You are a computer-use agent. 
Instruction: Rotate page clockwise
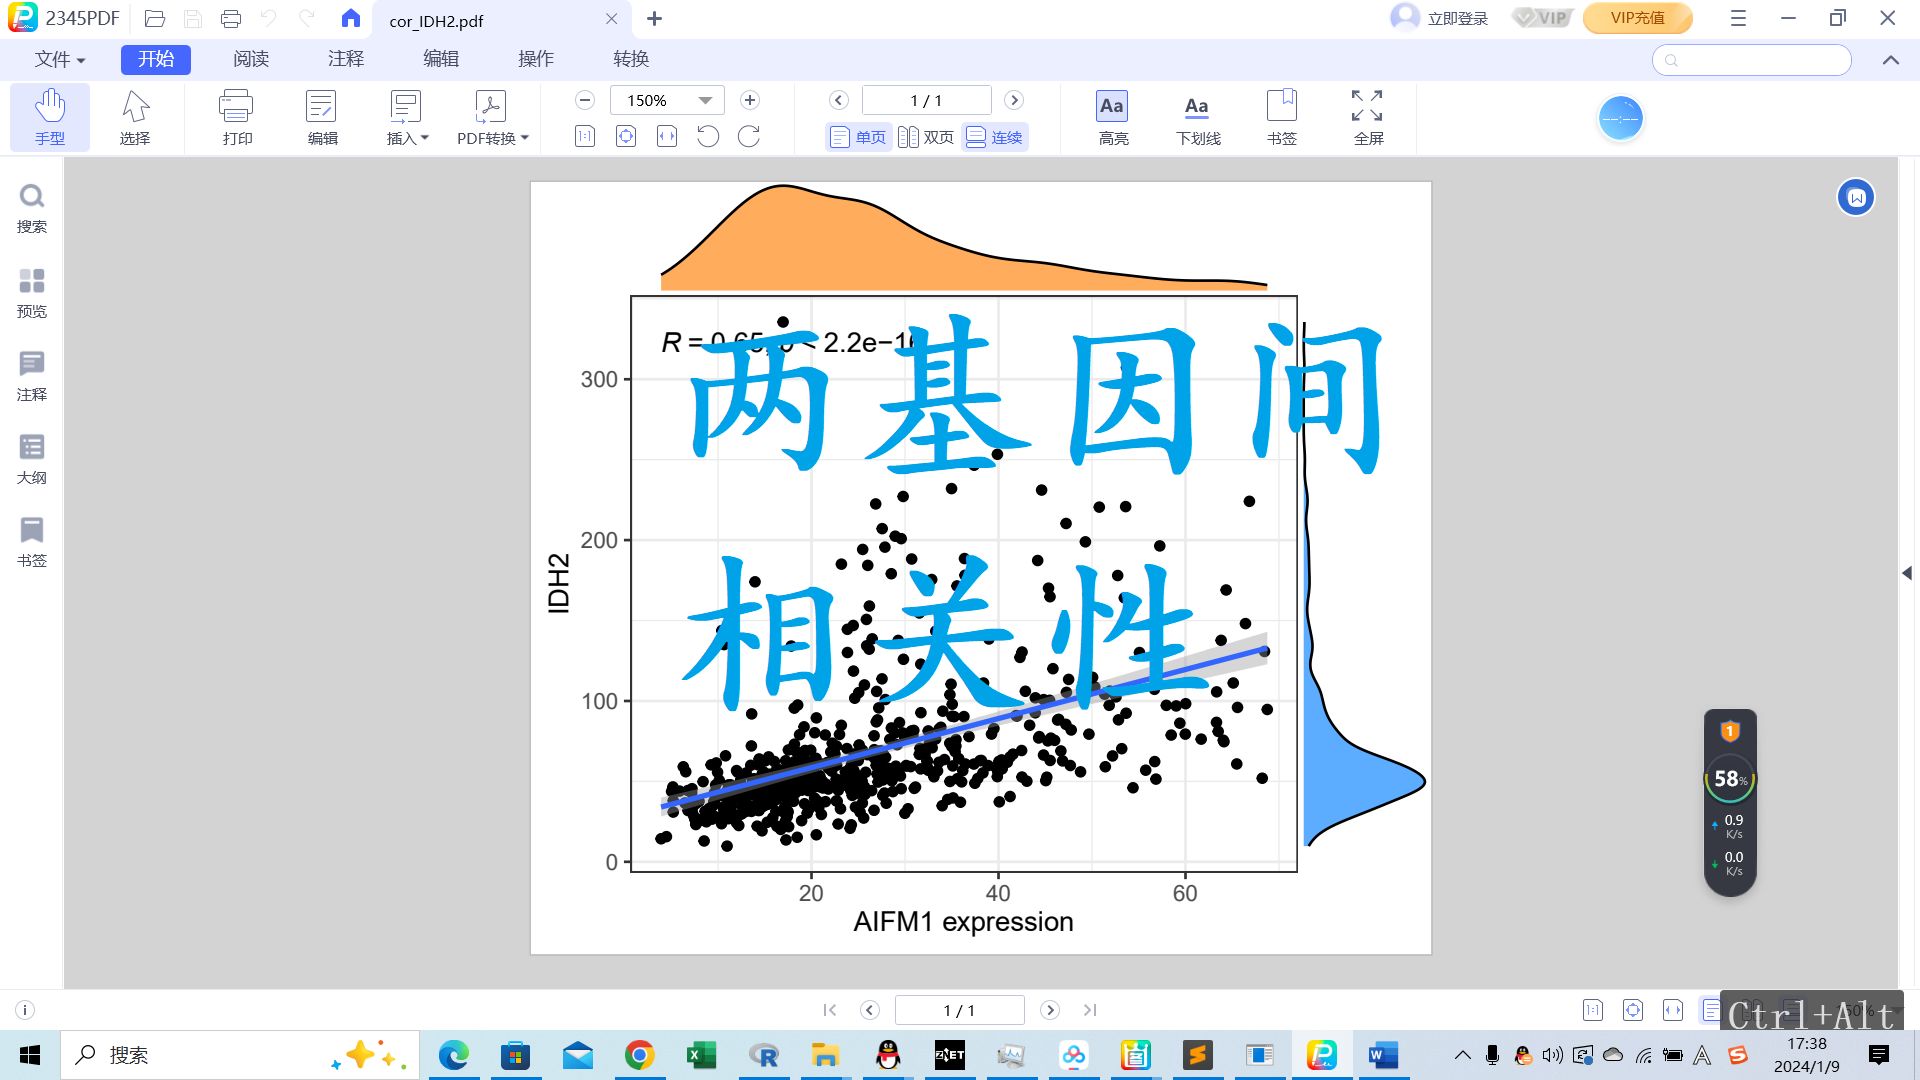pos(749,136)
